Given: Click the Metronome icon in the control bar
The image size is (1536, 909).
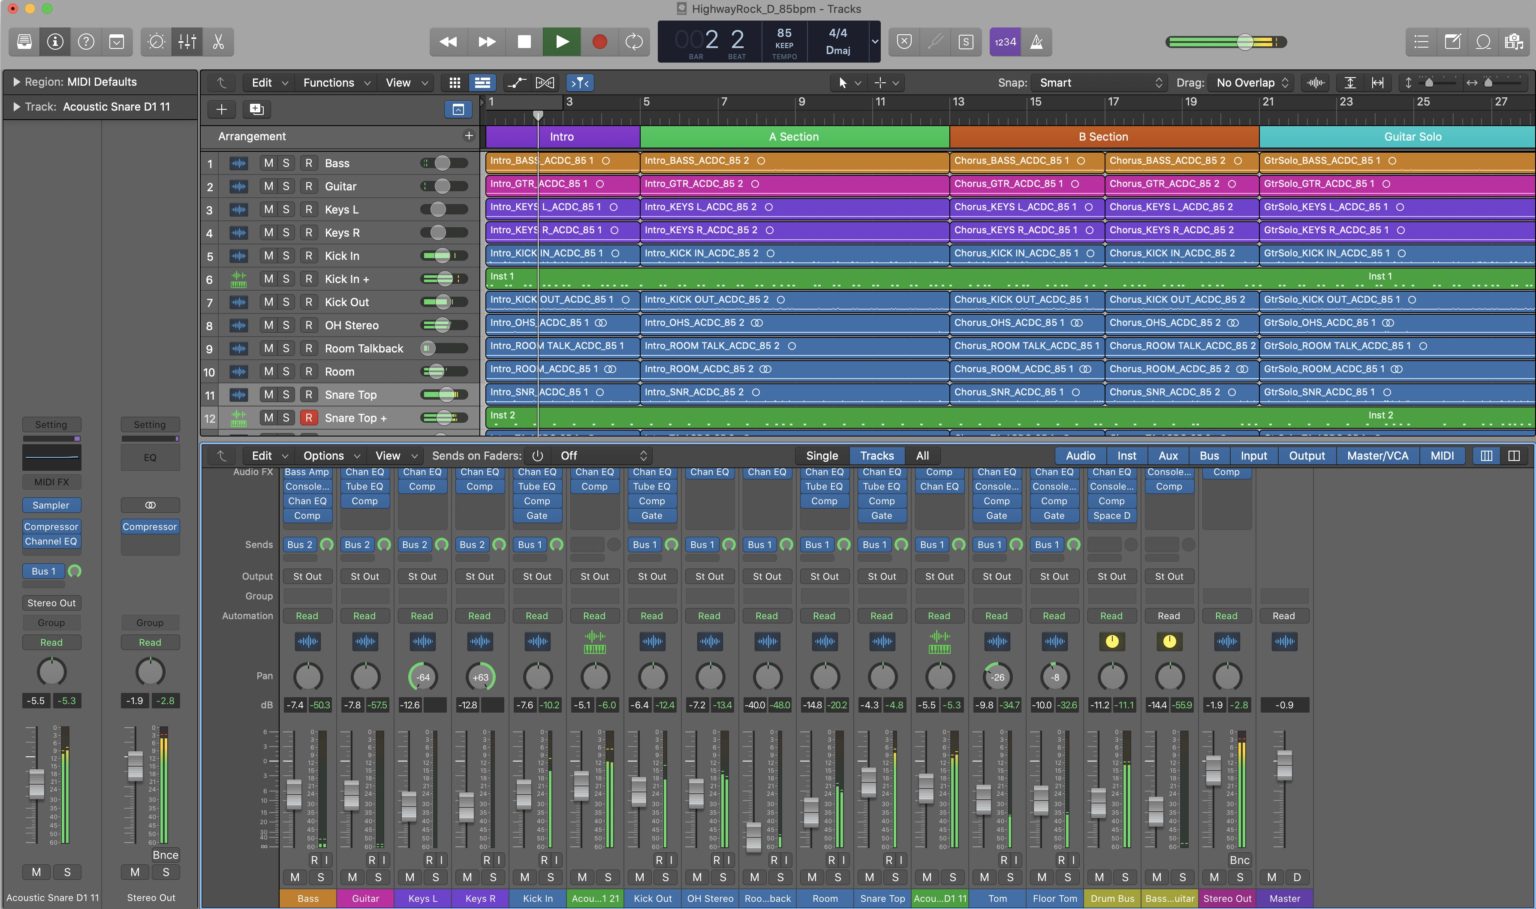Looking at the screenshot, I should pyautogui.click(x=1037, y=42).
